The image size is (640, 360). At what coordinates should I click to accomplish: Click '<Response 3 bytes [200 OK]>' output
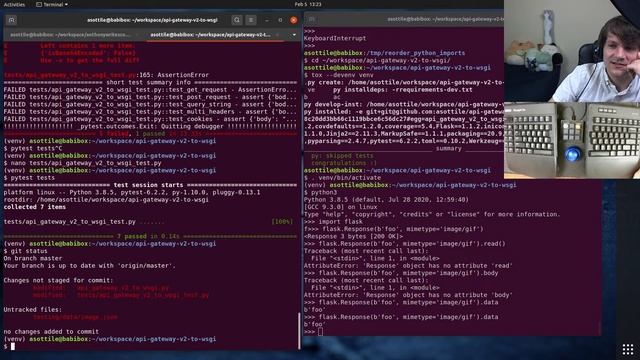point(353,236)
